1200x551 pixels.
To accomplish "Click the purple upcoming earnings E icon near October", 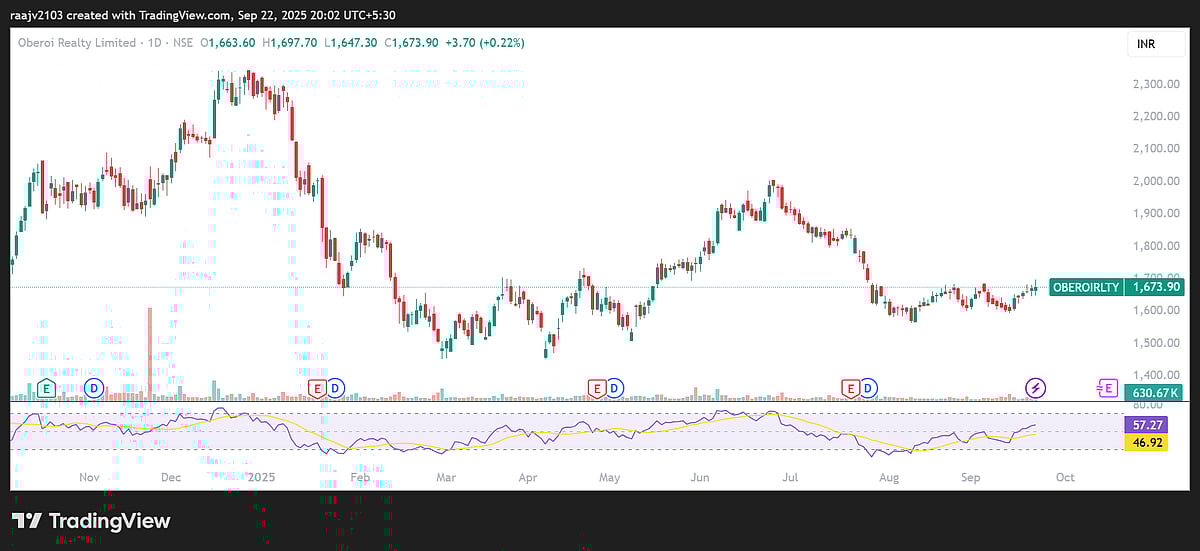I will pos(1106,387).
